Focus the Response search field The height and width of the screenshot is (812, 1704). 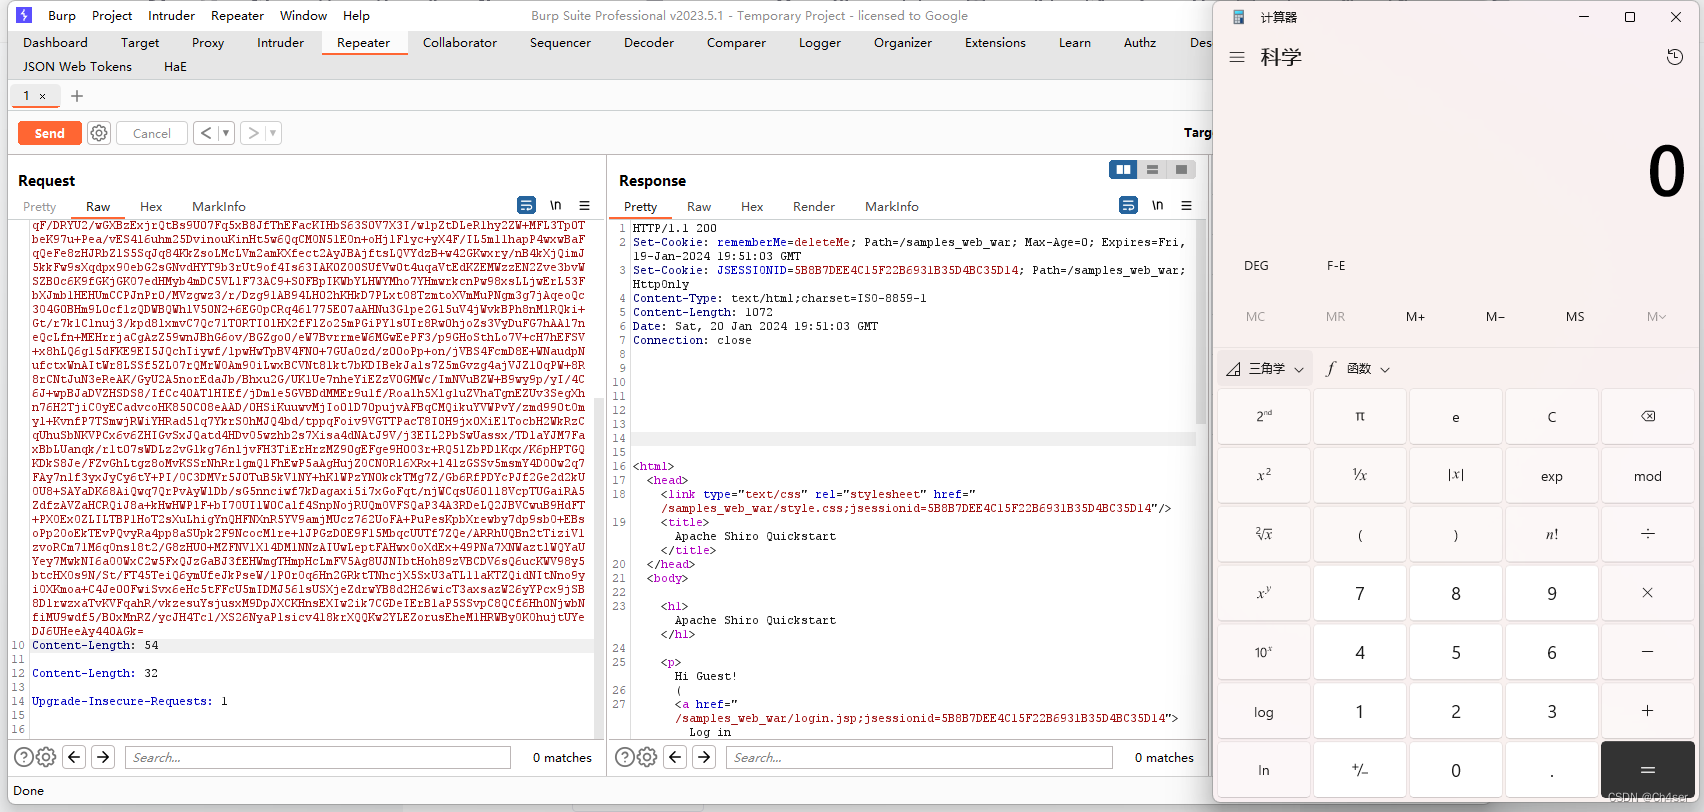919,757
